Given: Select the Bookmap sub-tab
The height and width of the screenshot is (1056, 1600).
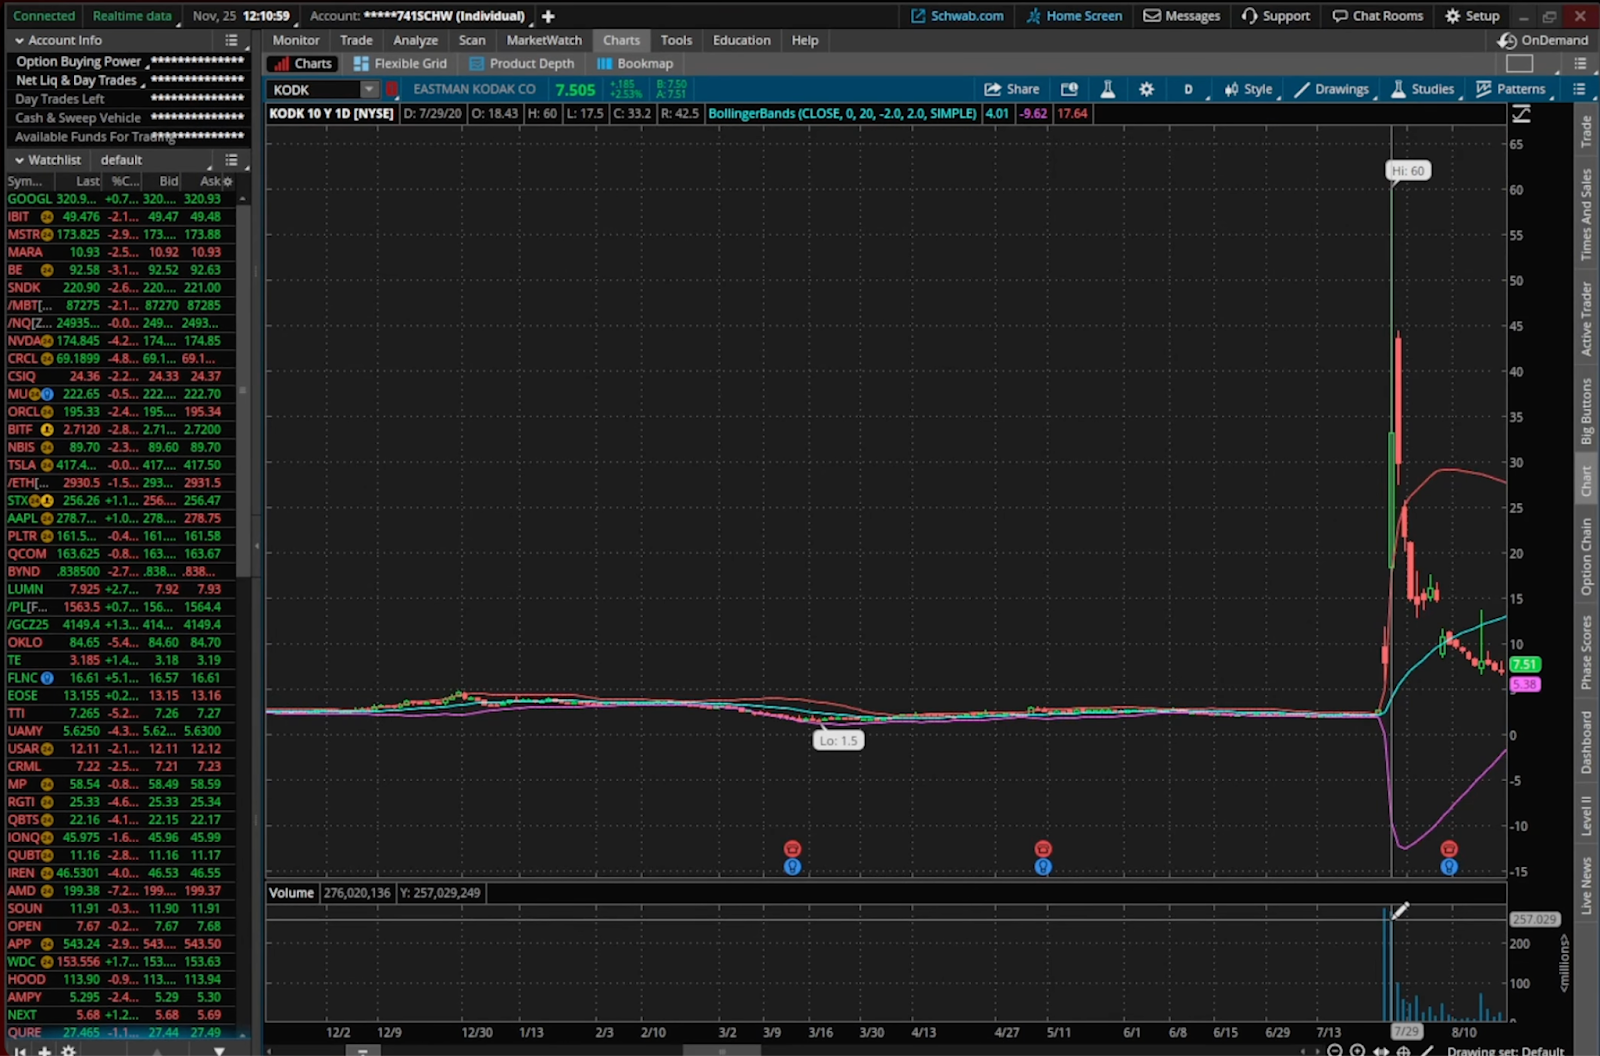Looking at the screenshot, I should tap(635, 63).
